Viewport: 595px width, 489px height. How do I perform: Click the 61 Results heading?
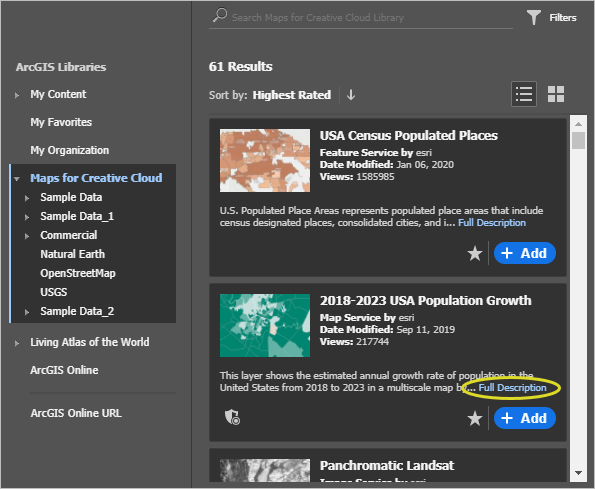240,66
